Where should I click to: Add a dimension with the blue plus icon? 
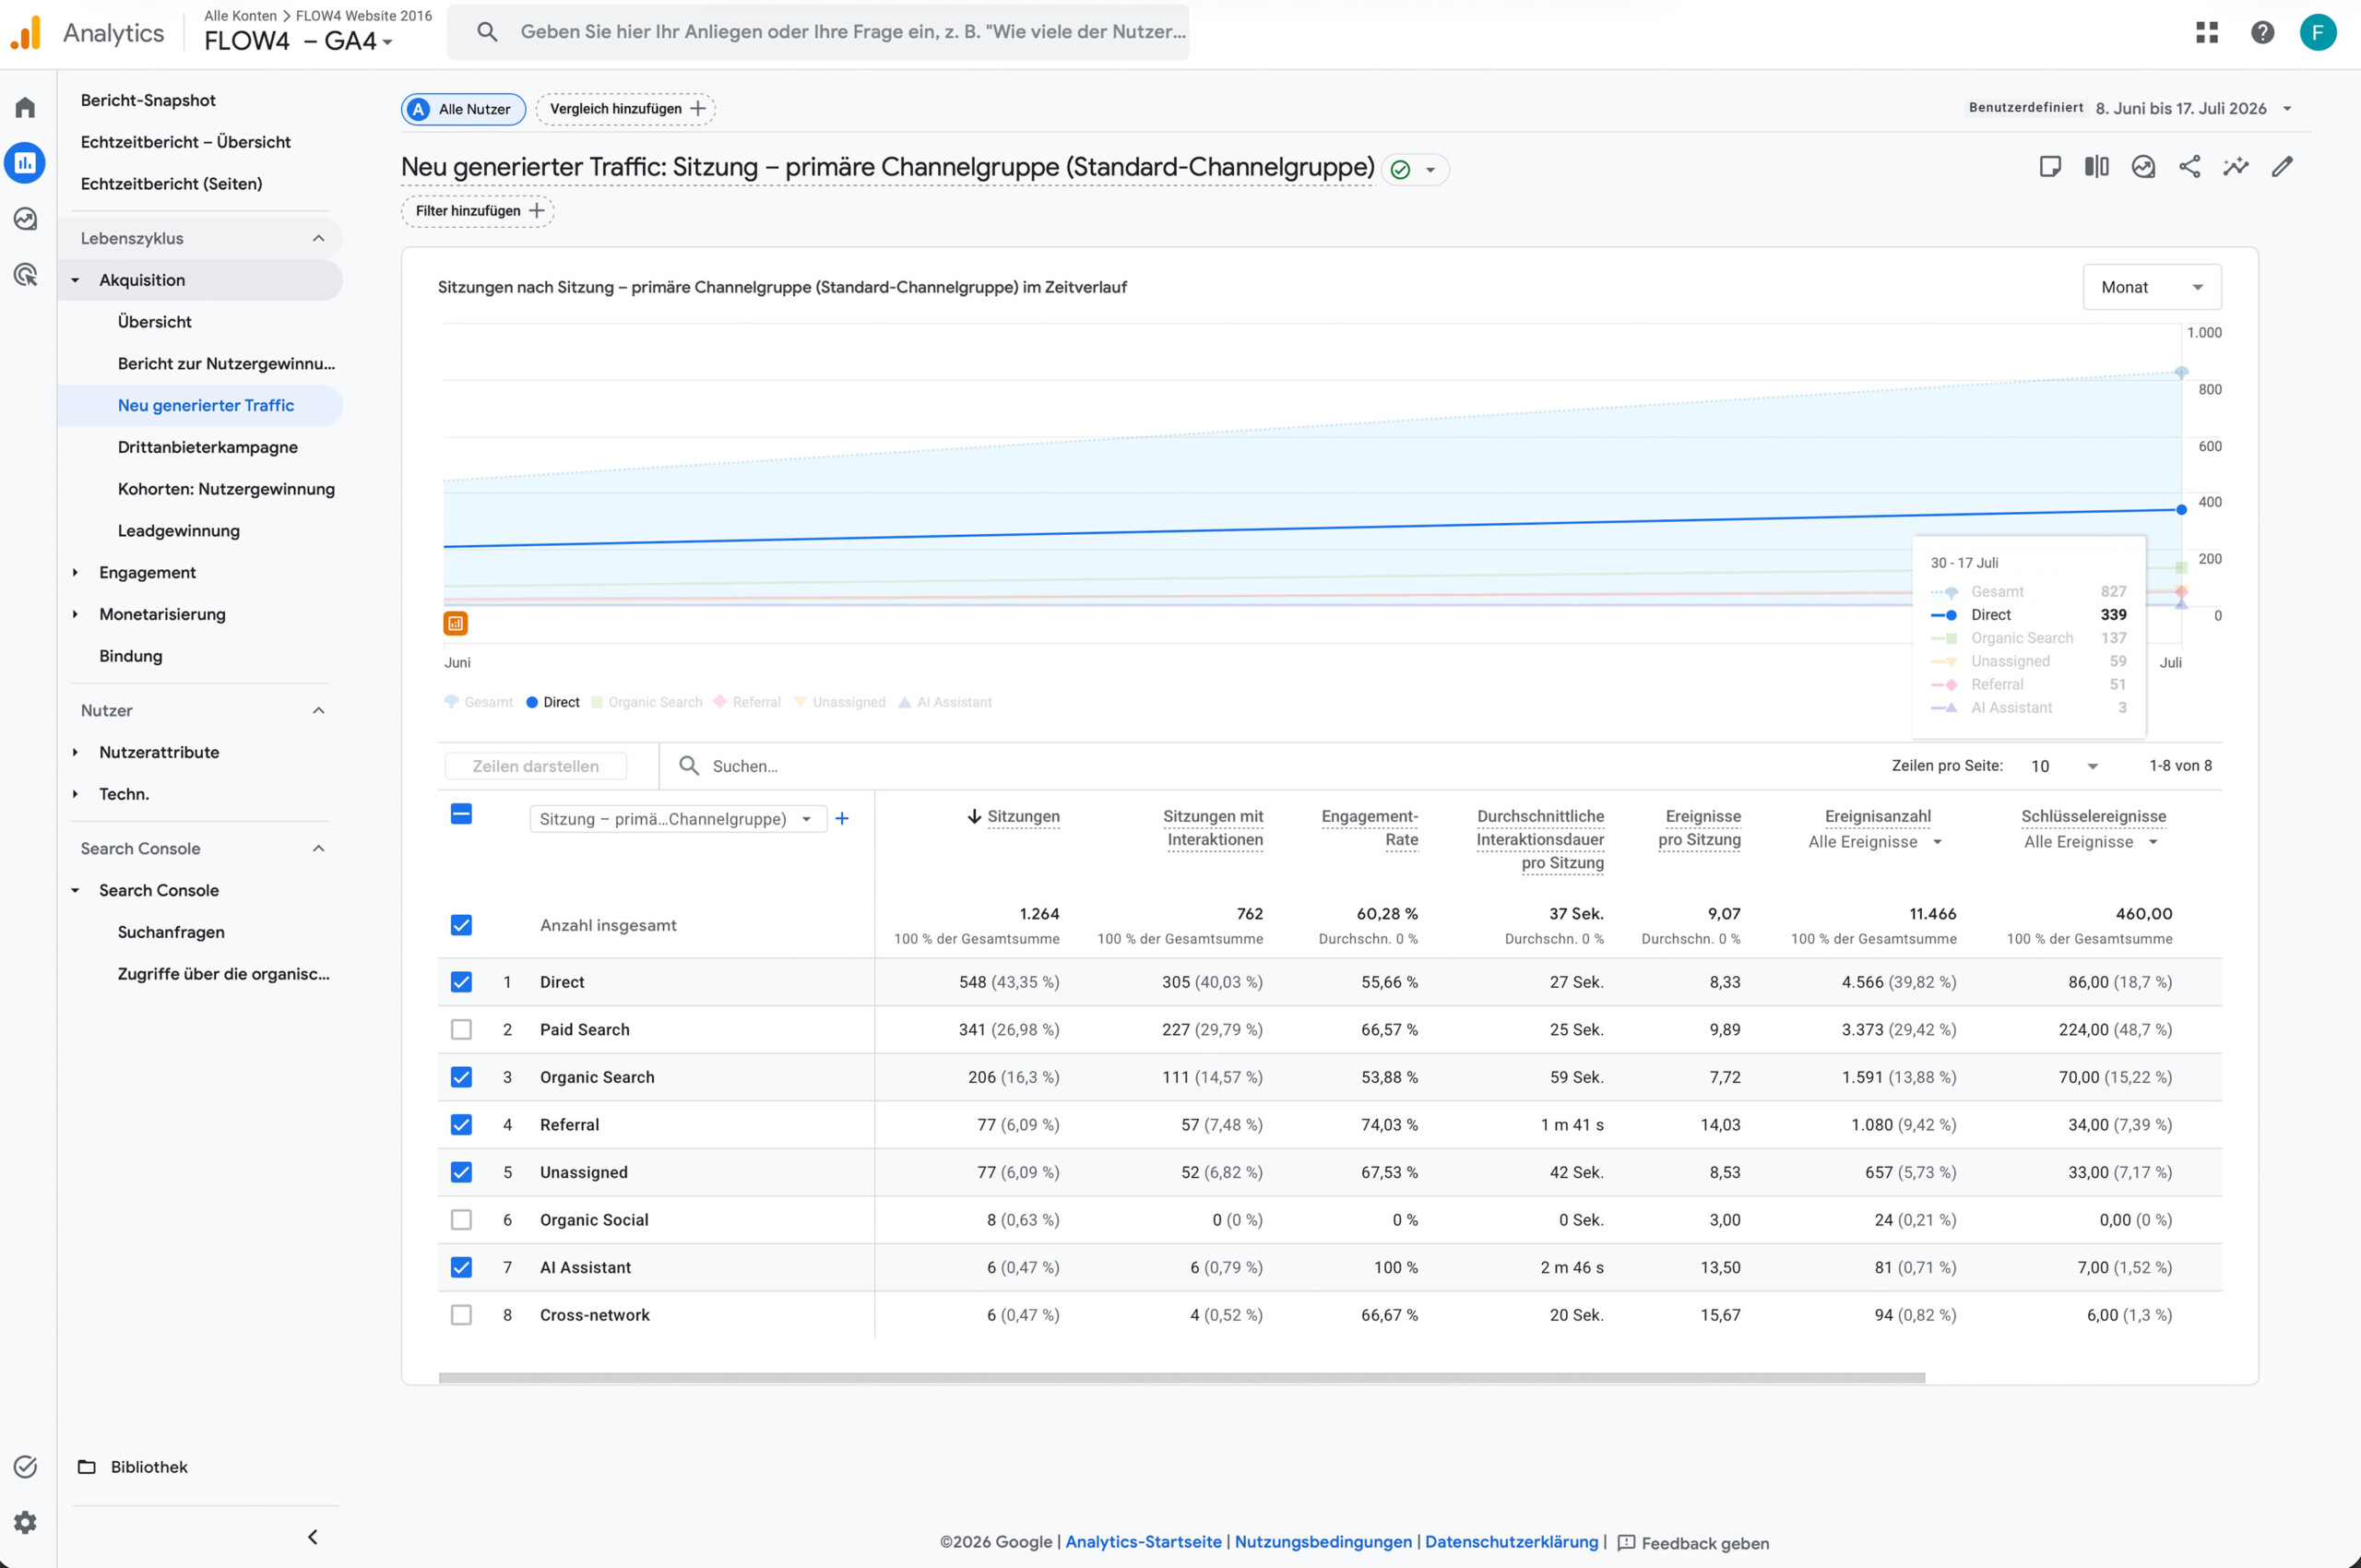click(x=842, y=818)
